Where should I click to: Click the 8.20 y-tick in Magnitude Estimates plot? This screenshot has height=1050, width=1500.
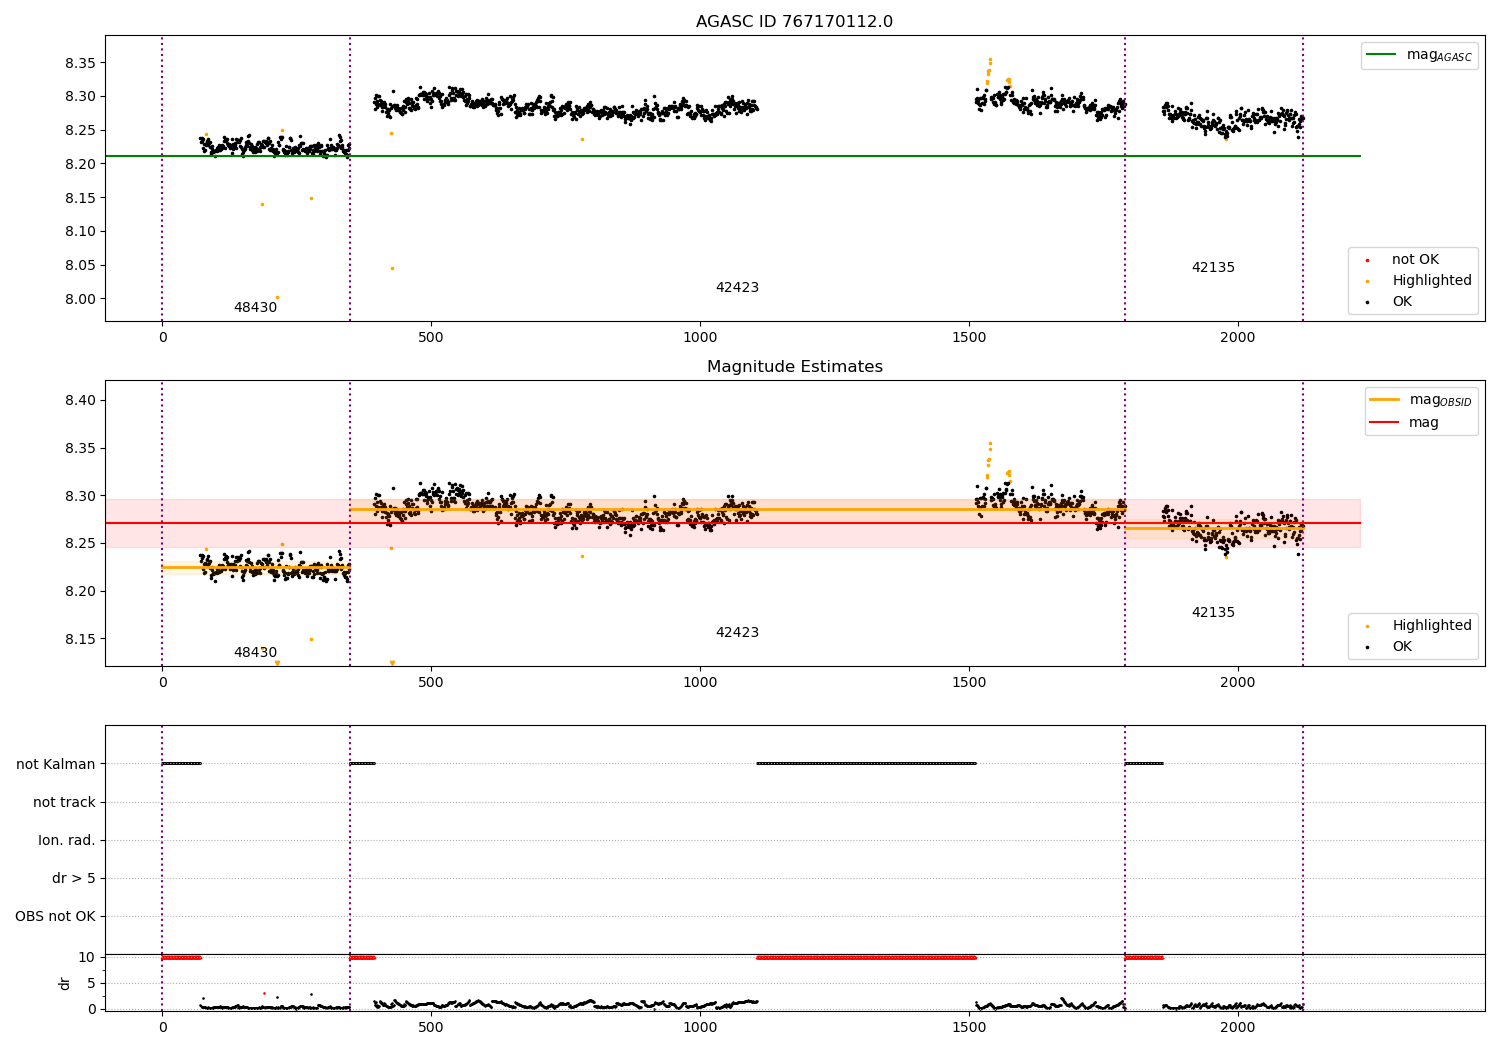pyautogui.click(x=80, y=591)
